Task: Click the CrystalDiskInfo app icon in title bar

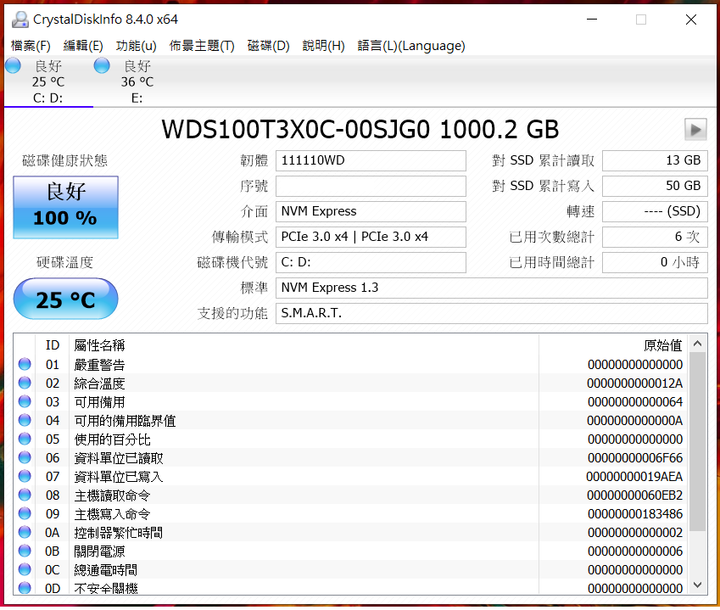Action: pos(20,19)
